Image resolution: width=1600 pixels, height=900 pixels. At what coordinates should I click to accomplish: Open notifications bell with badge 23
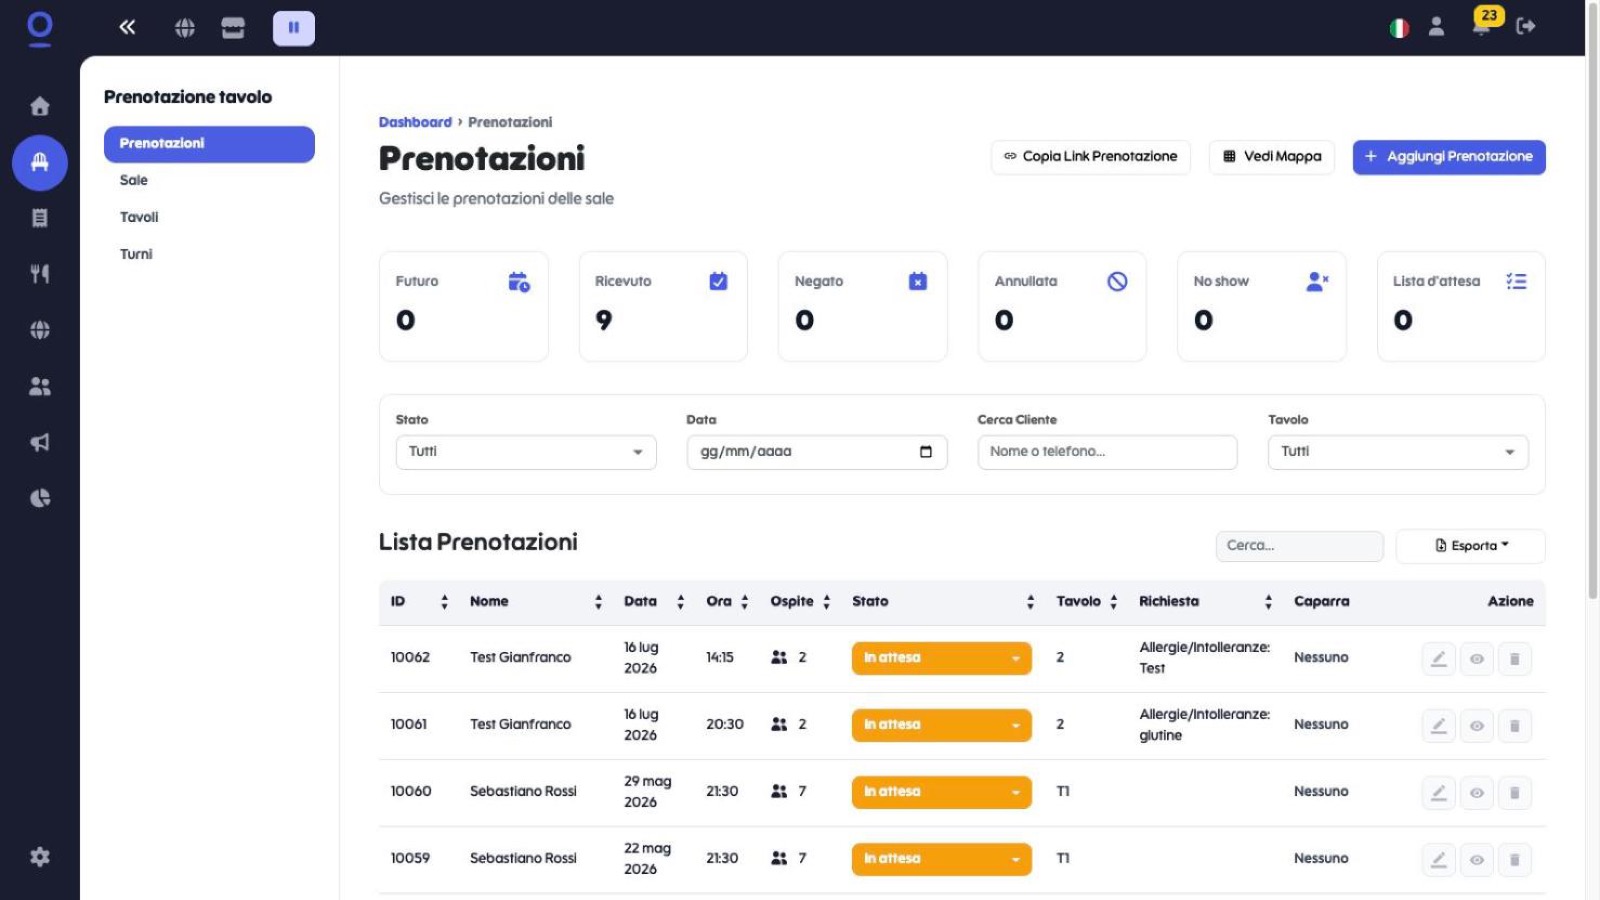coord(1482,26)
